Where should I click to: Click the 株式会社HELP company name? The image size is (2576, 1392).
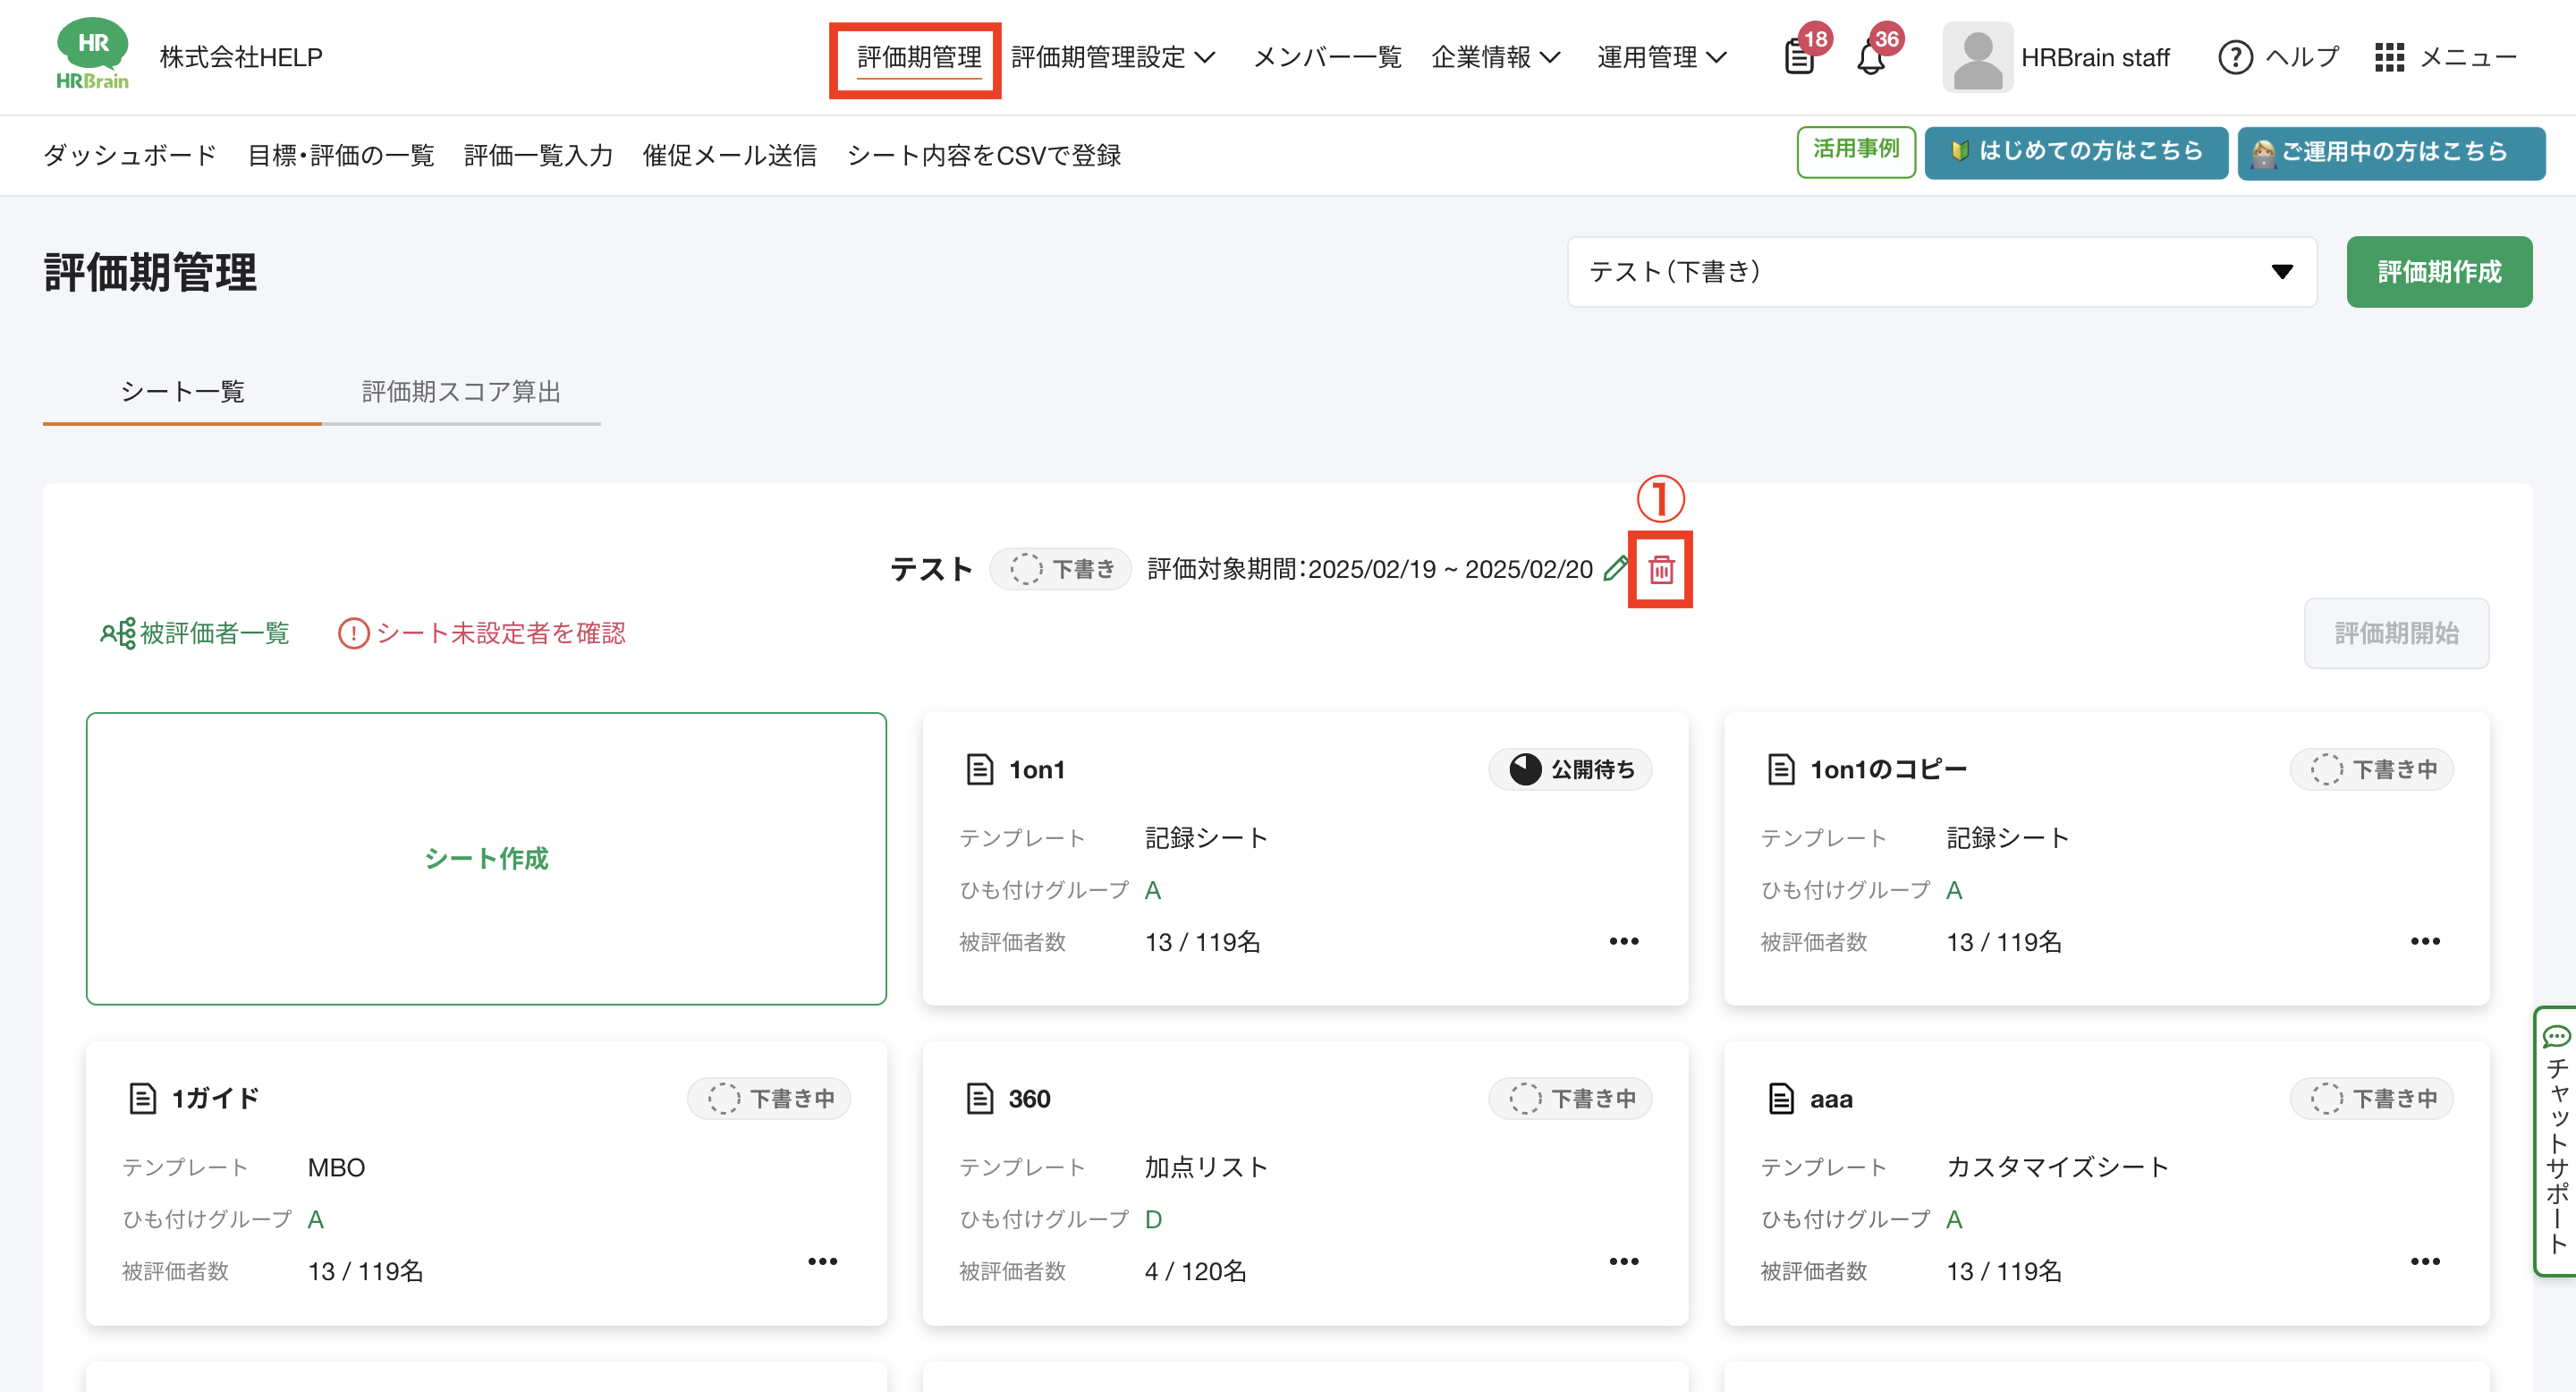(x=241, y=57)
